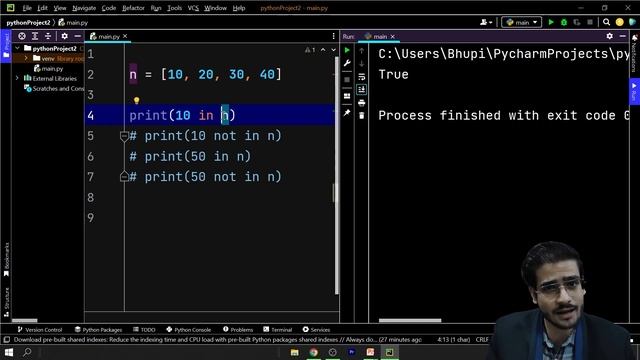Open TODO tool window
This screenshot has width=640, height=360.
point(144,329)
